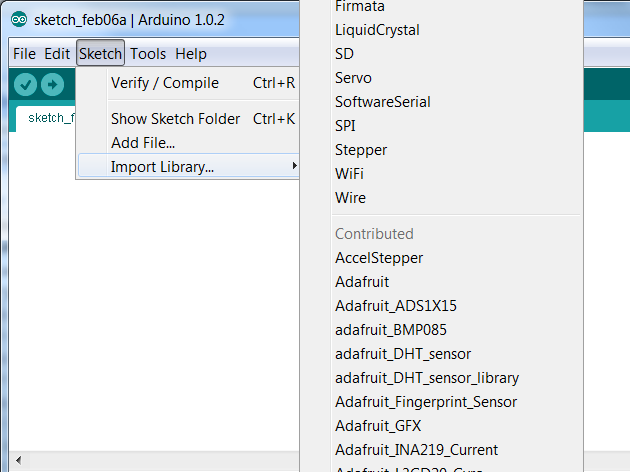Open the Edit menu

click(x=57, y=54)
